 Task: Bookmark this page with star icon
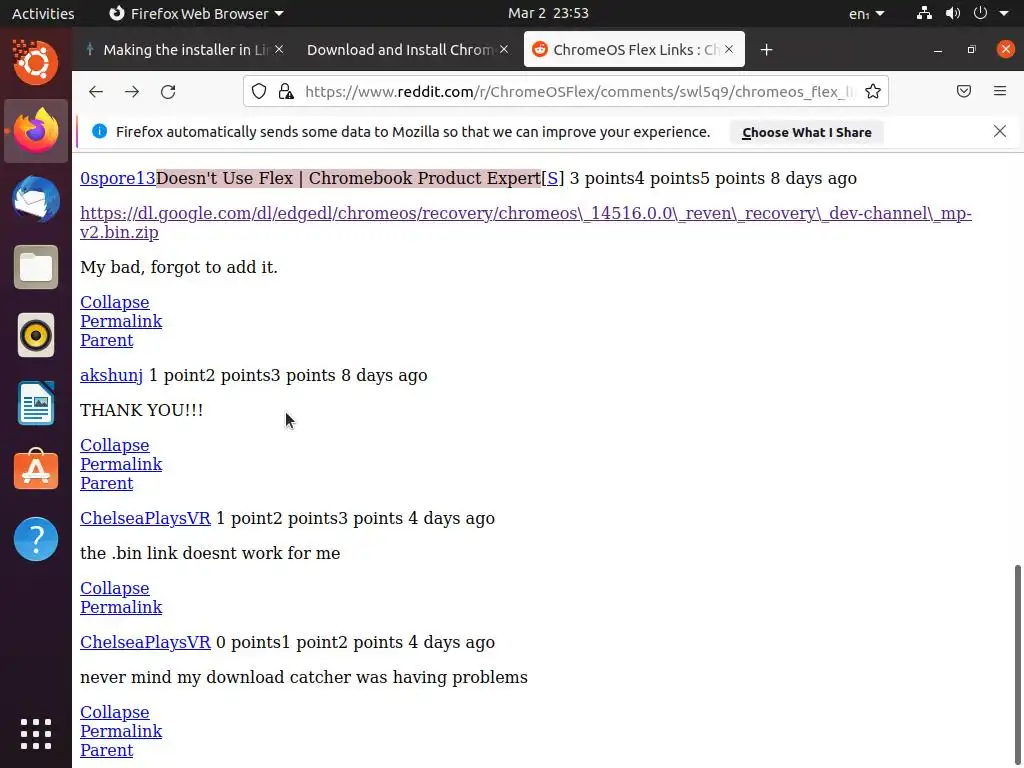(872, 91)
